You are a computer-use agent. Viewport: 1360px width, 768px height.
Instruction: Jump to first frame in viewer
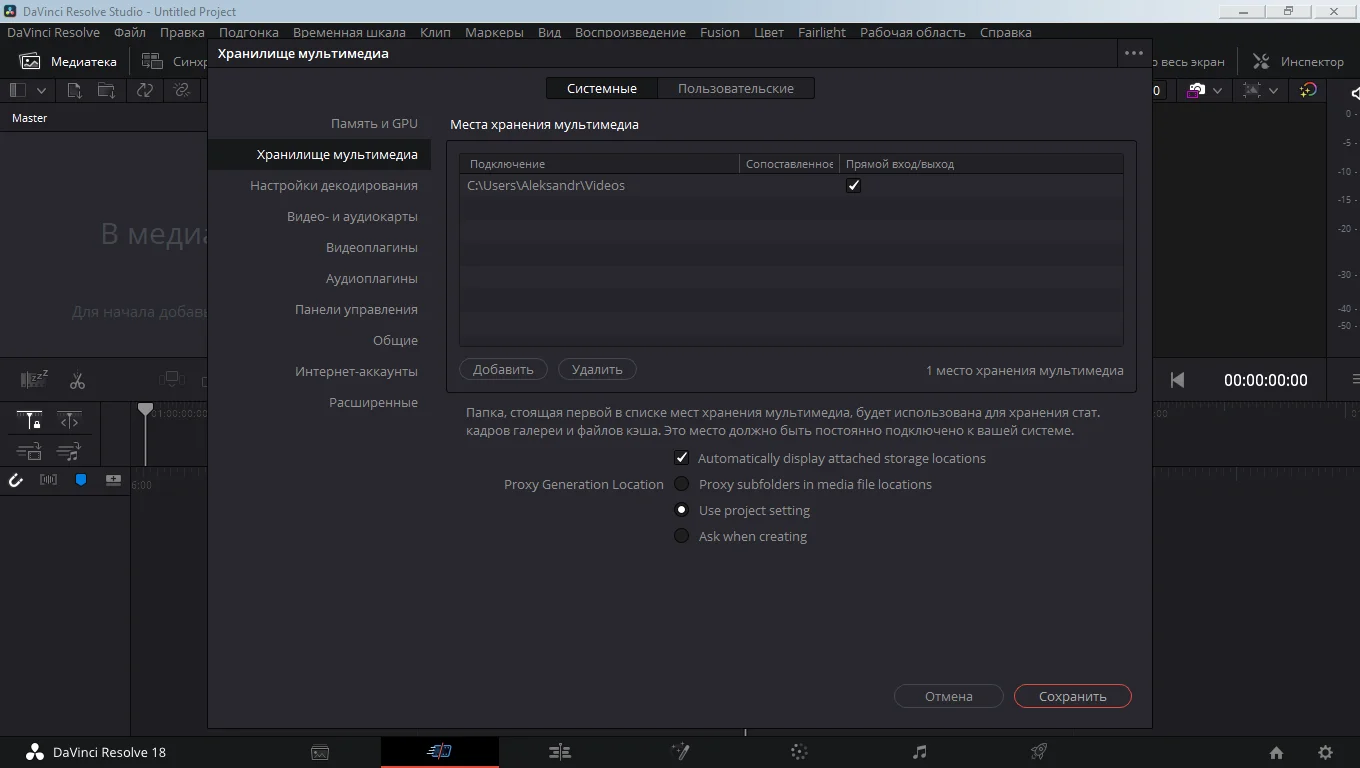pyautogui.click(x=1177, y=380)
